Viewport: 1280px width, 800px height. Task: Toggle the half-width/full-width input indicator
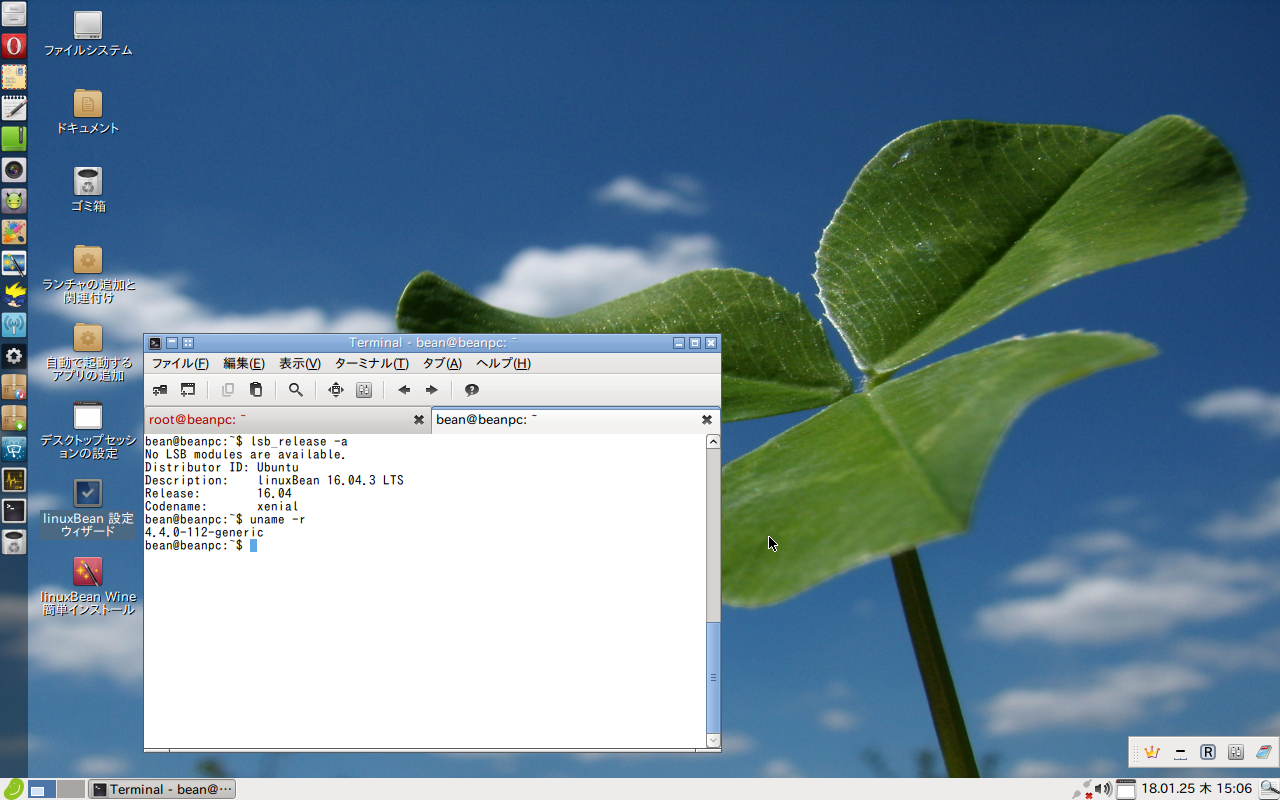[1180, 753]
